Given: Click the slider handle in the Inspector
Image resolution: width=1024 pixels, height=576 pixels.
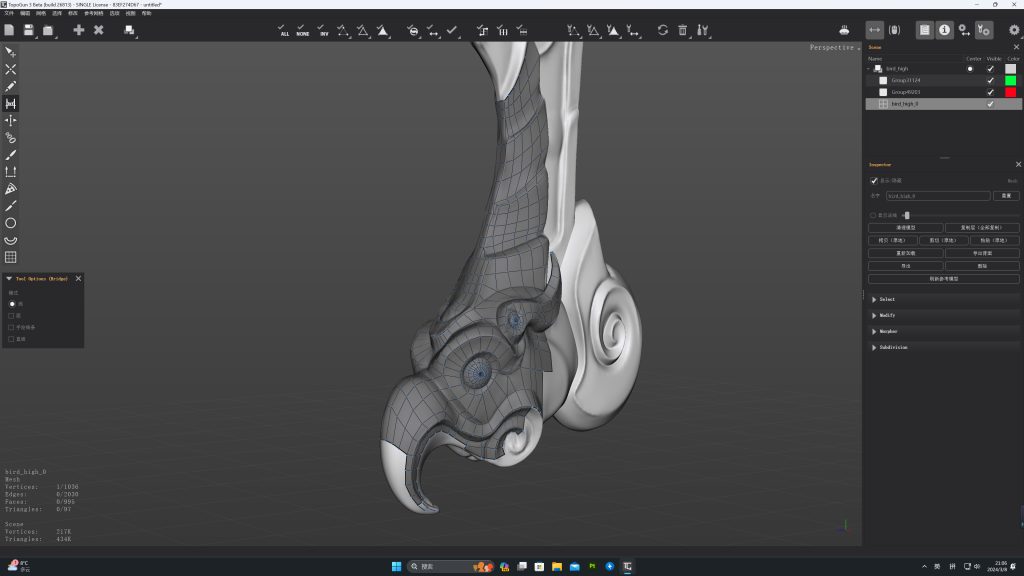Looking at the screenshot, I should click(906, 216).
